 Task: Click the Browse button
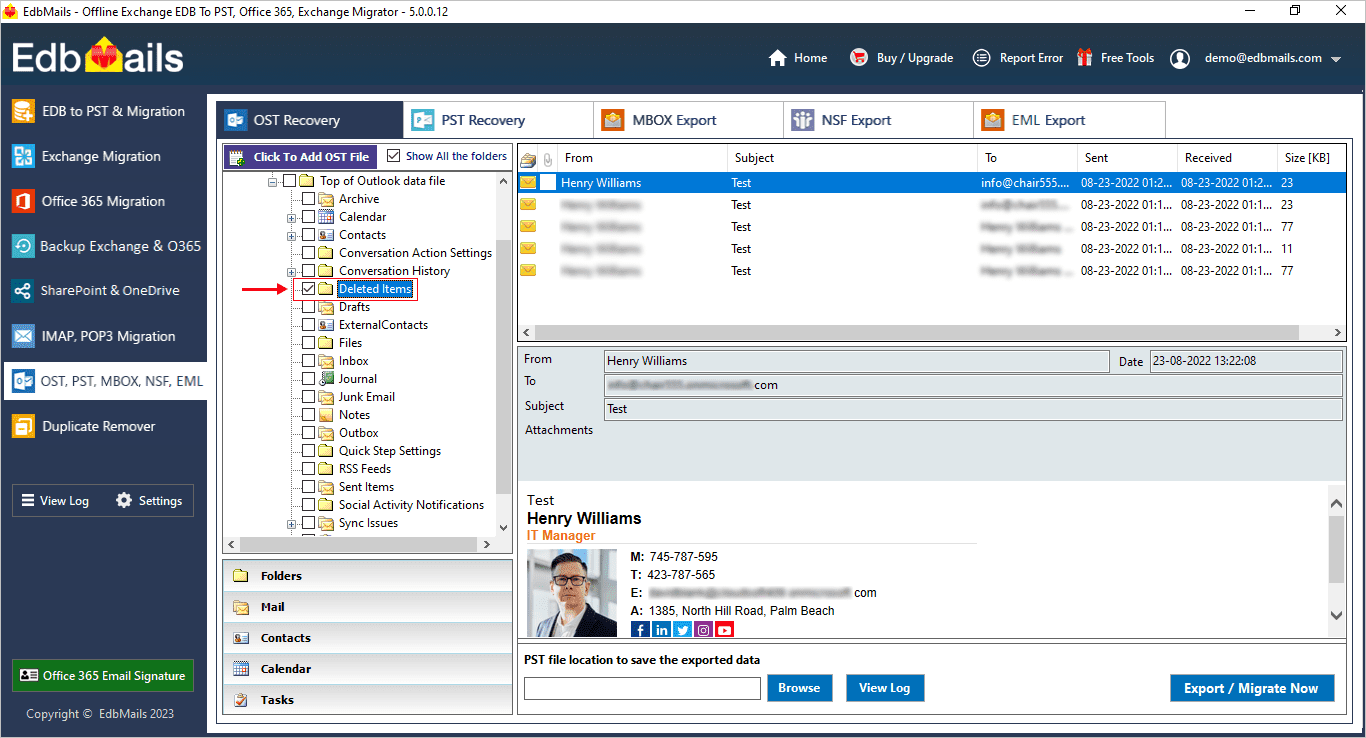[799, 688]
